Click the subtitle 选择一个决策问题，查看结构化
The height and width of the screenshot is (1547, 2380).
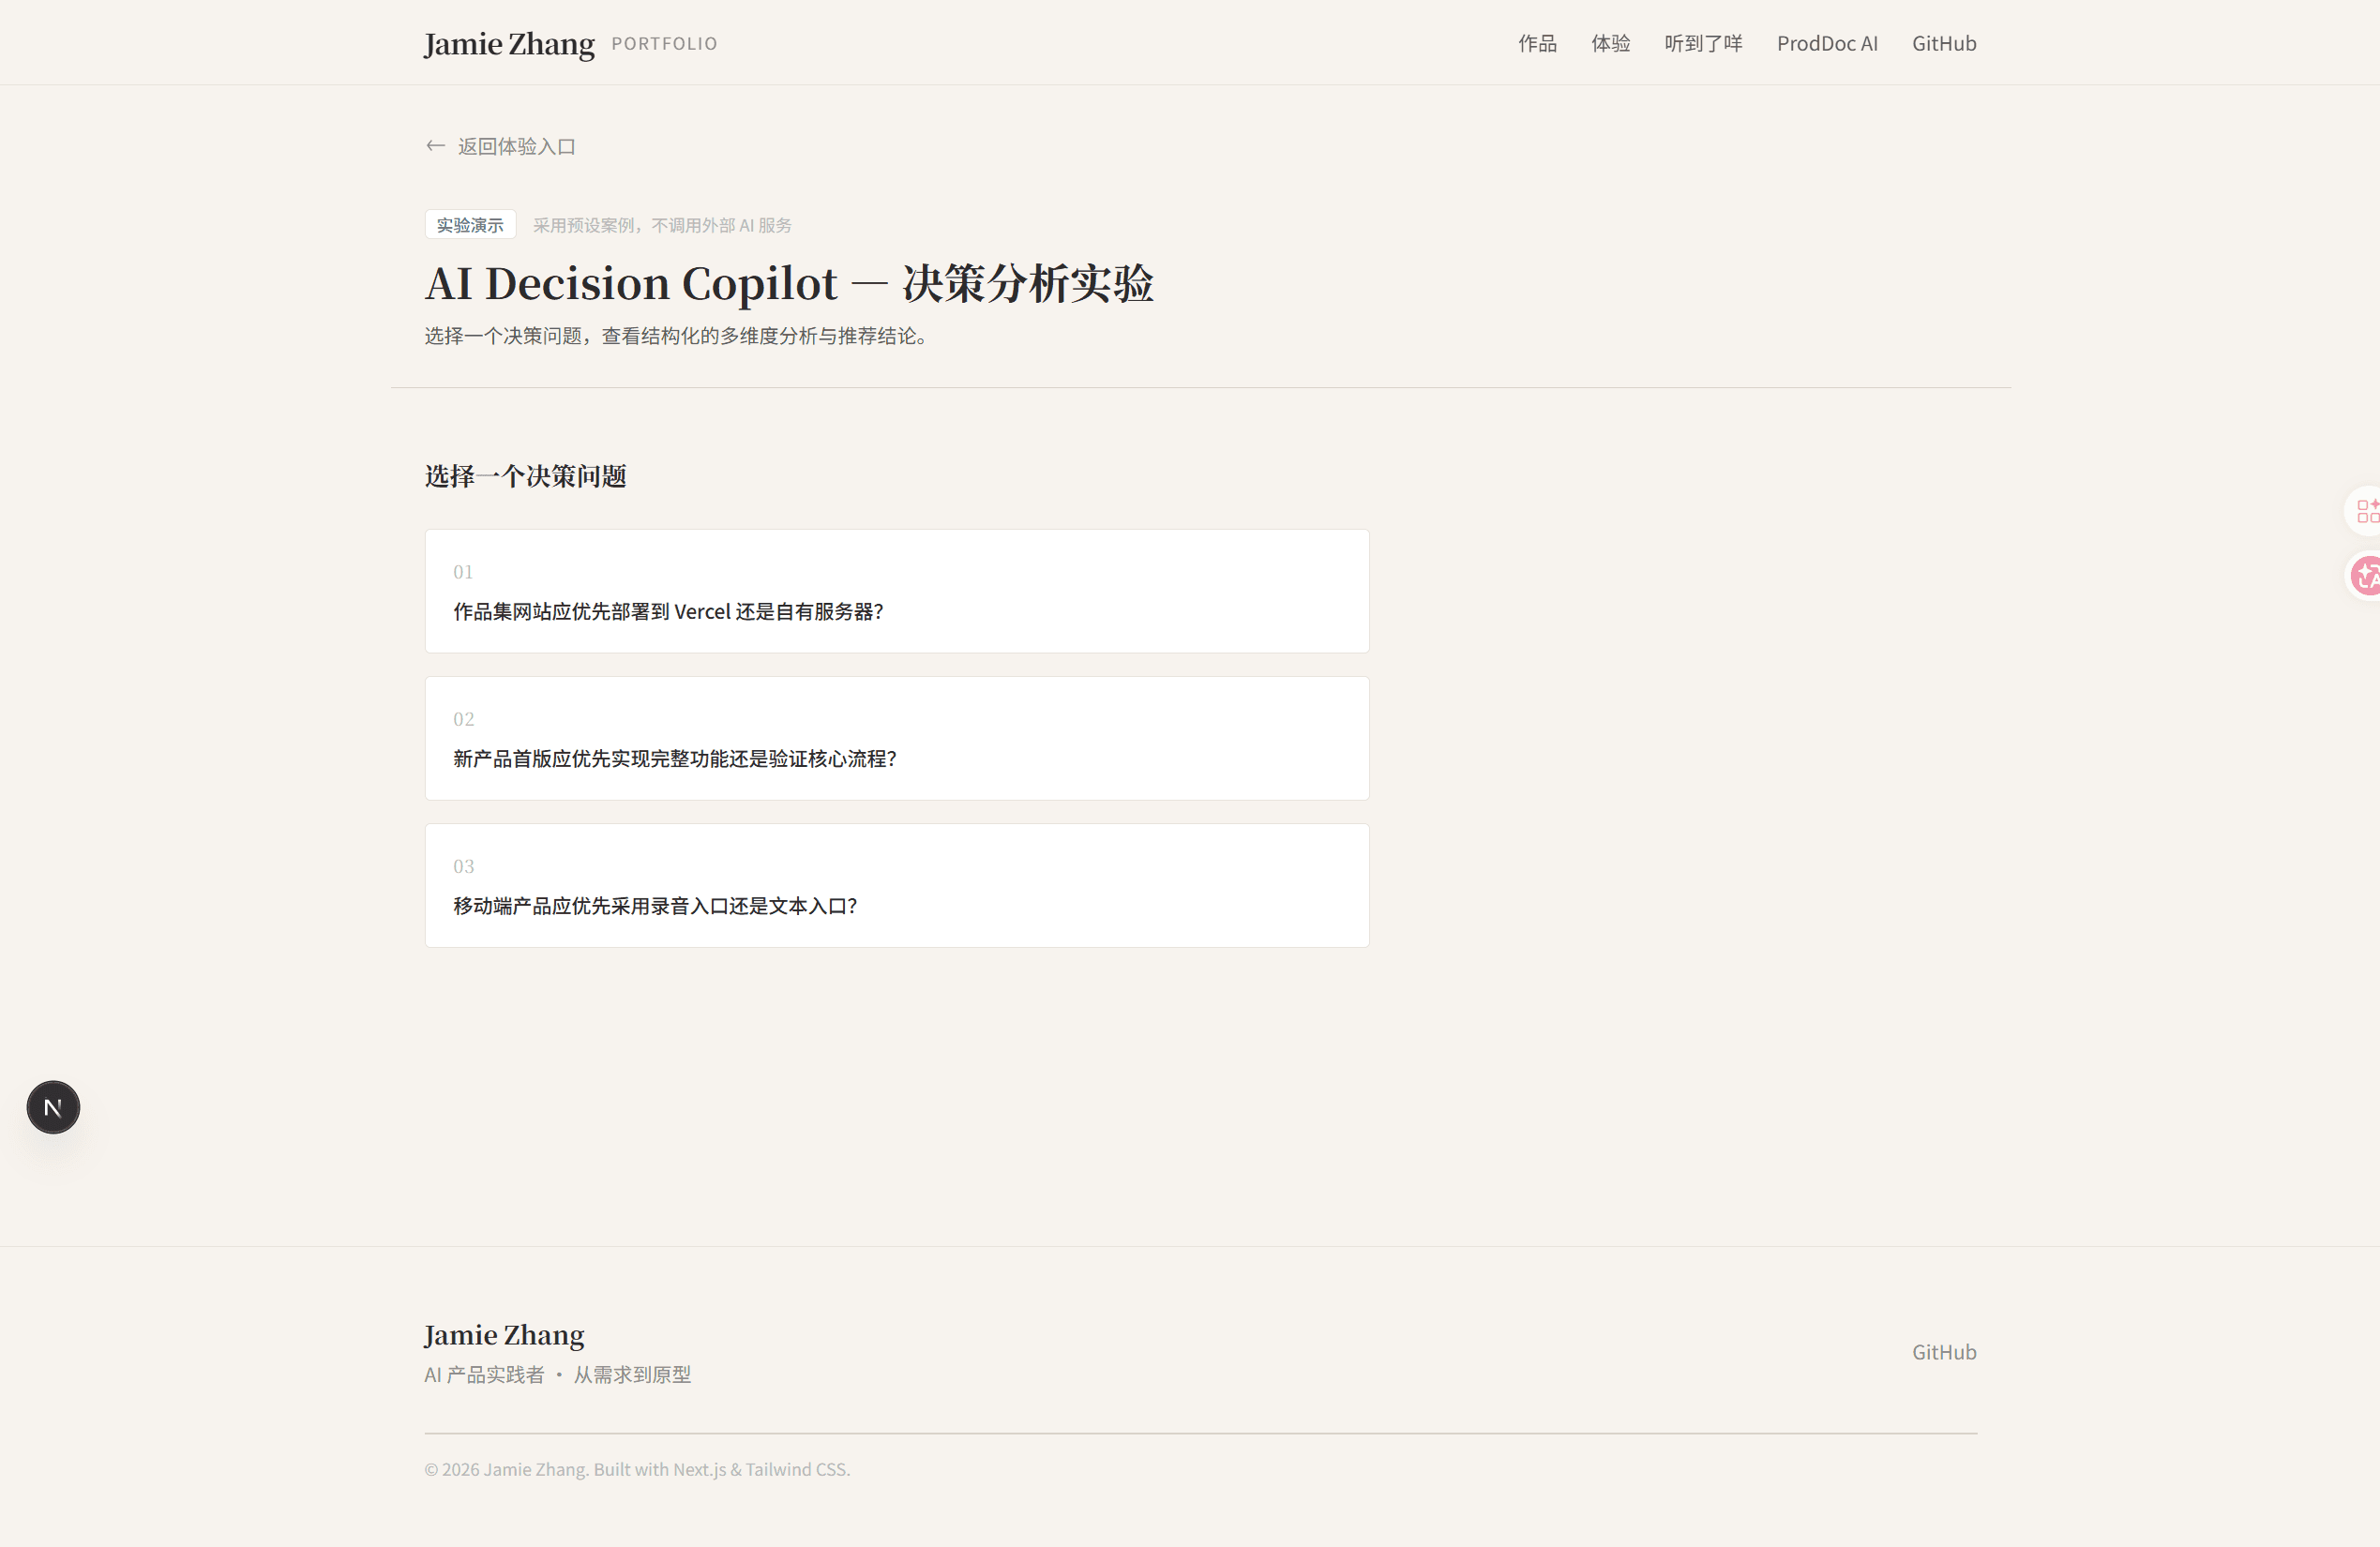pyautogui.click(x=679, y=336)
